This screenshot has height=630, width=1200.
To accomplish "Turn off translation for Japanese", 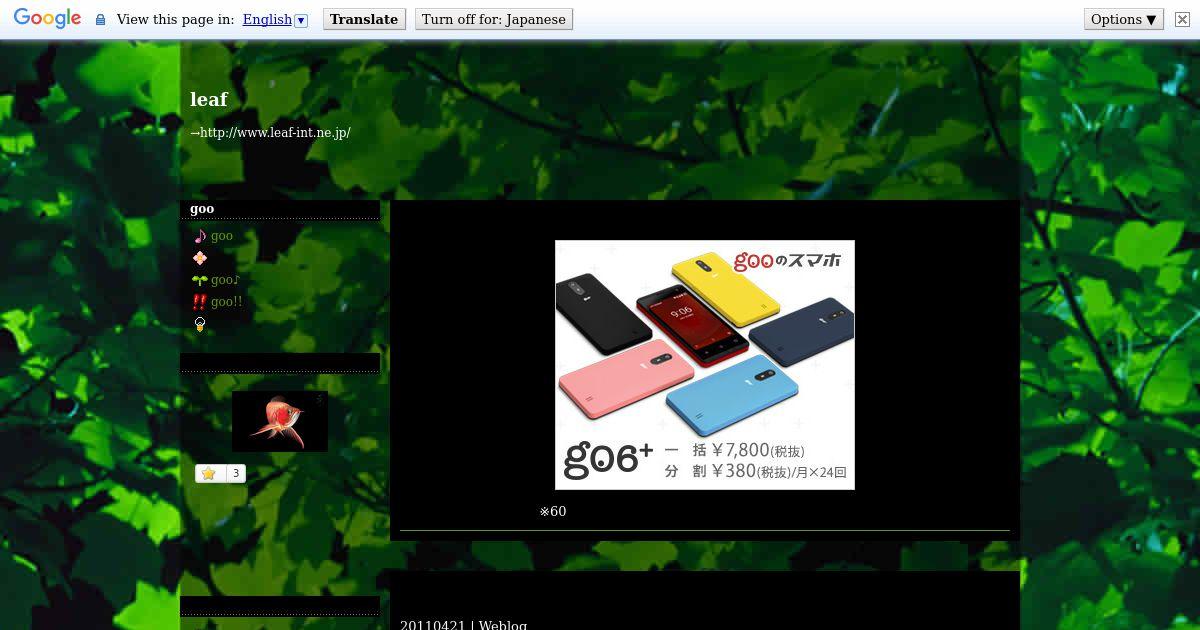I will click(x=494, y=19).
